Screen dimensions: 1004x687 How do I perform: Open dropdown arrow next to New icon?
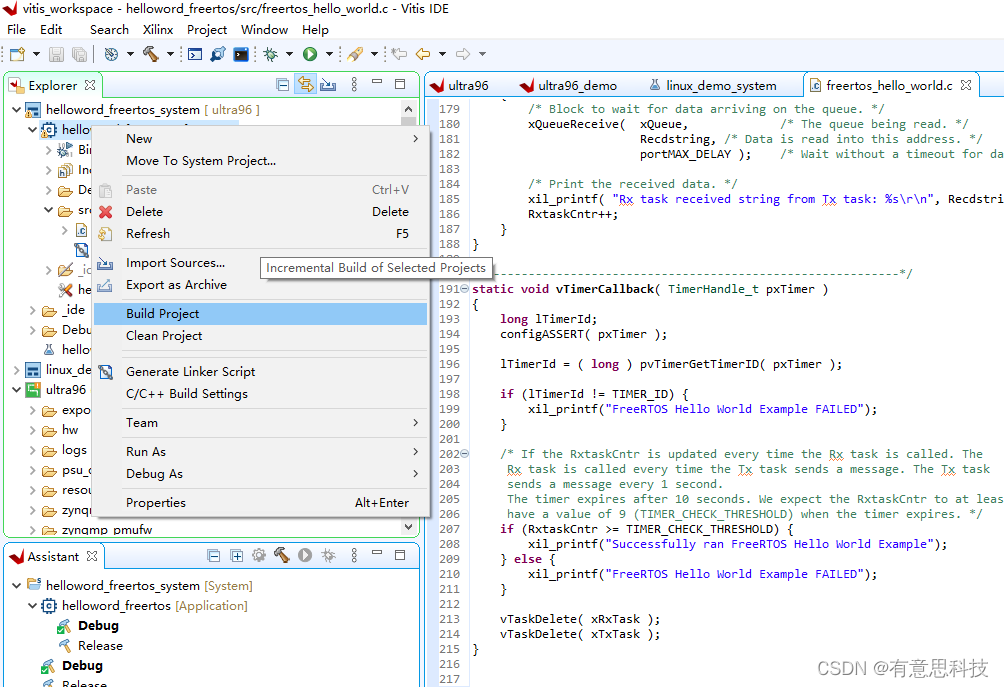(36, 54)
